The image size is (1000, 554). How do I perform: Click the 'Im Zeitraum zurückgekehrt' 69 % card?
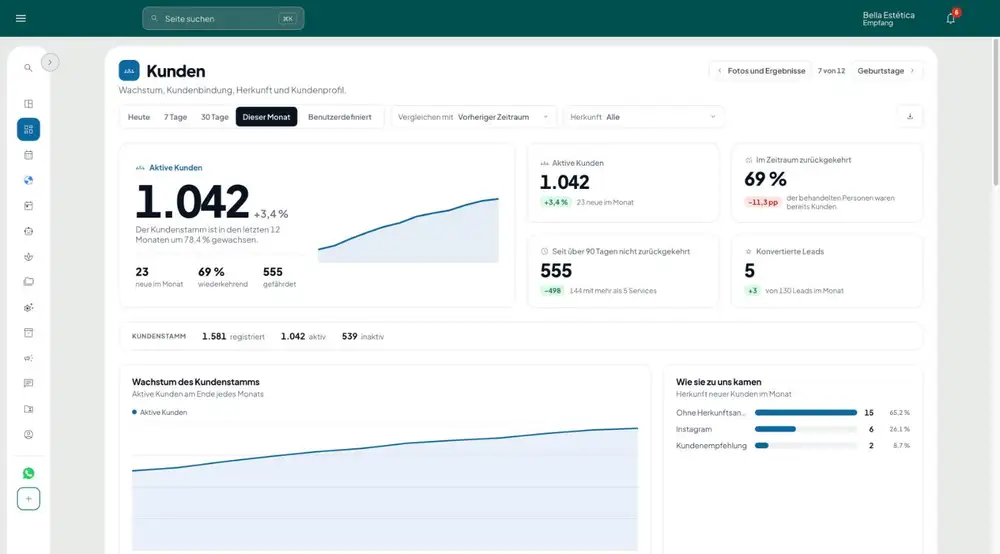point(827,183)
